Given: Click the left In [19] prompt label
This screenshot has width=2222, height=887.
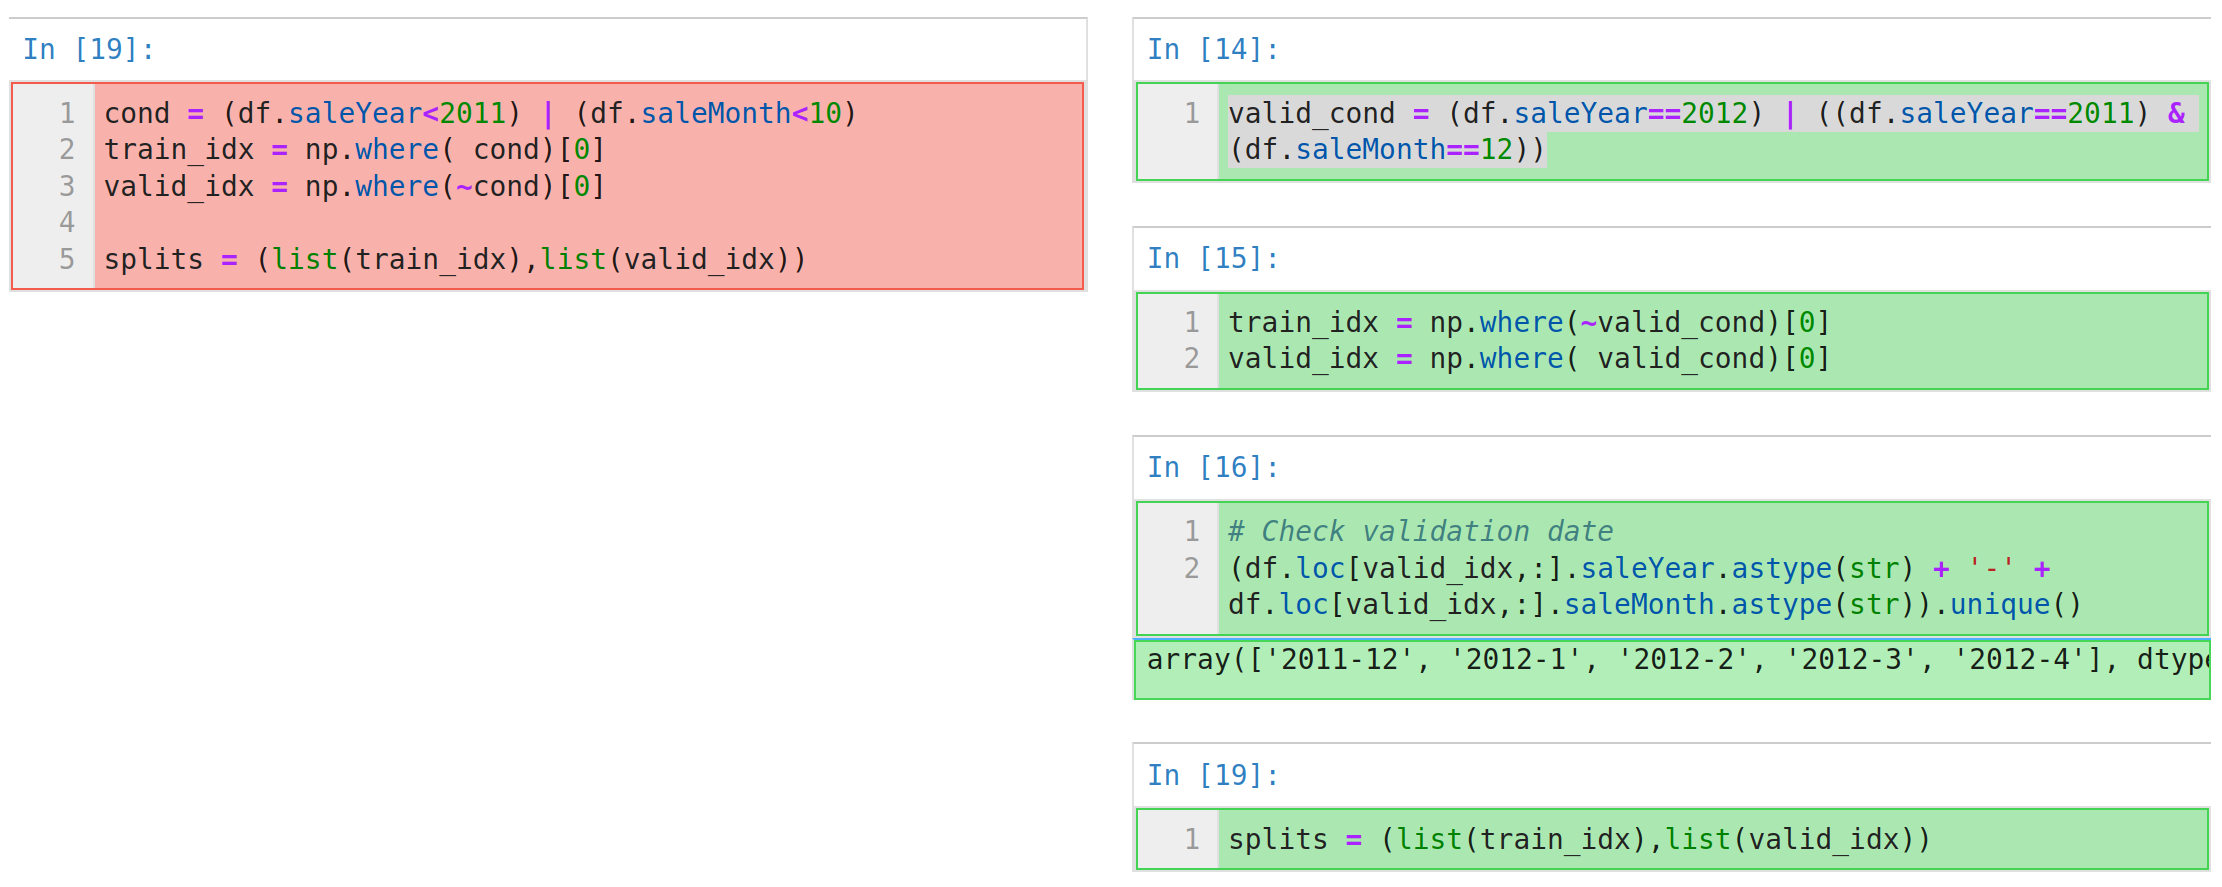Looking at the screenshot, I should pyautogui.click(x=89, y=49).
